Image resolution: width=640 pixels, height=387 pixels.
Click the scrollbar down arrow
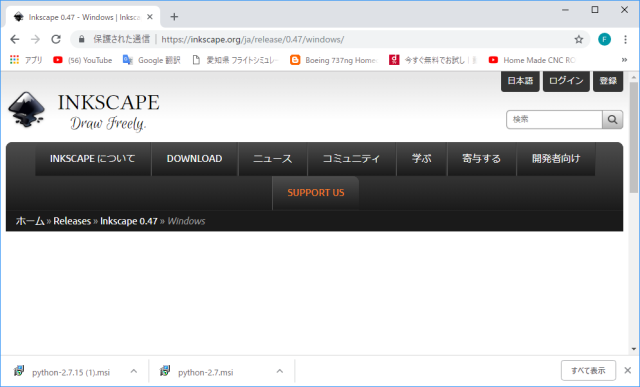[633, 349]
